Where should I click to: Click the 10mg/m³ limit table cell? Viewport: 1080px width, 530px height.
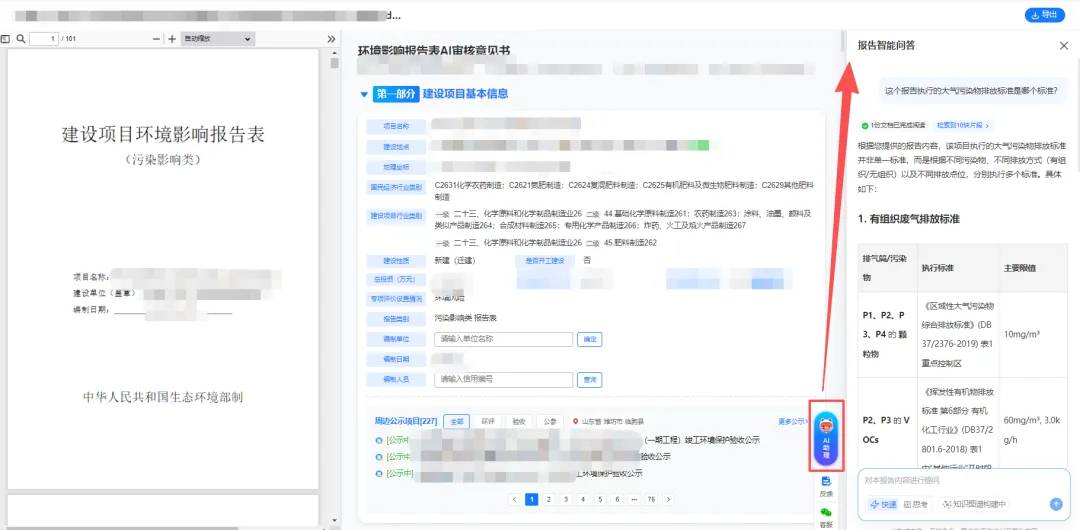pos(1031,335)
